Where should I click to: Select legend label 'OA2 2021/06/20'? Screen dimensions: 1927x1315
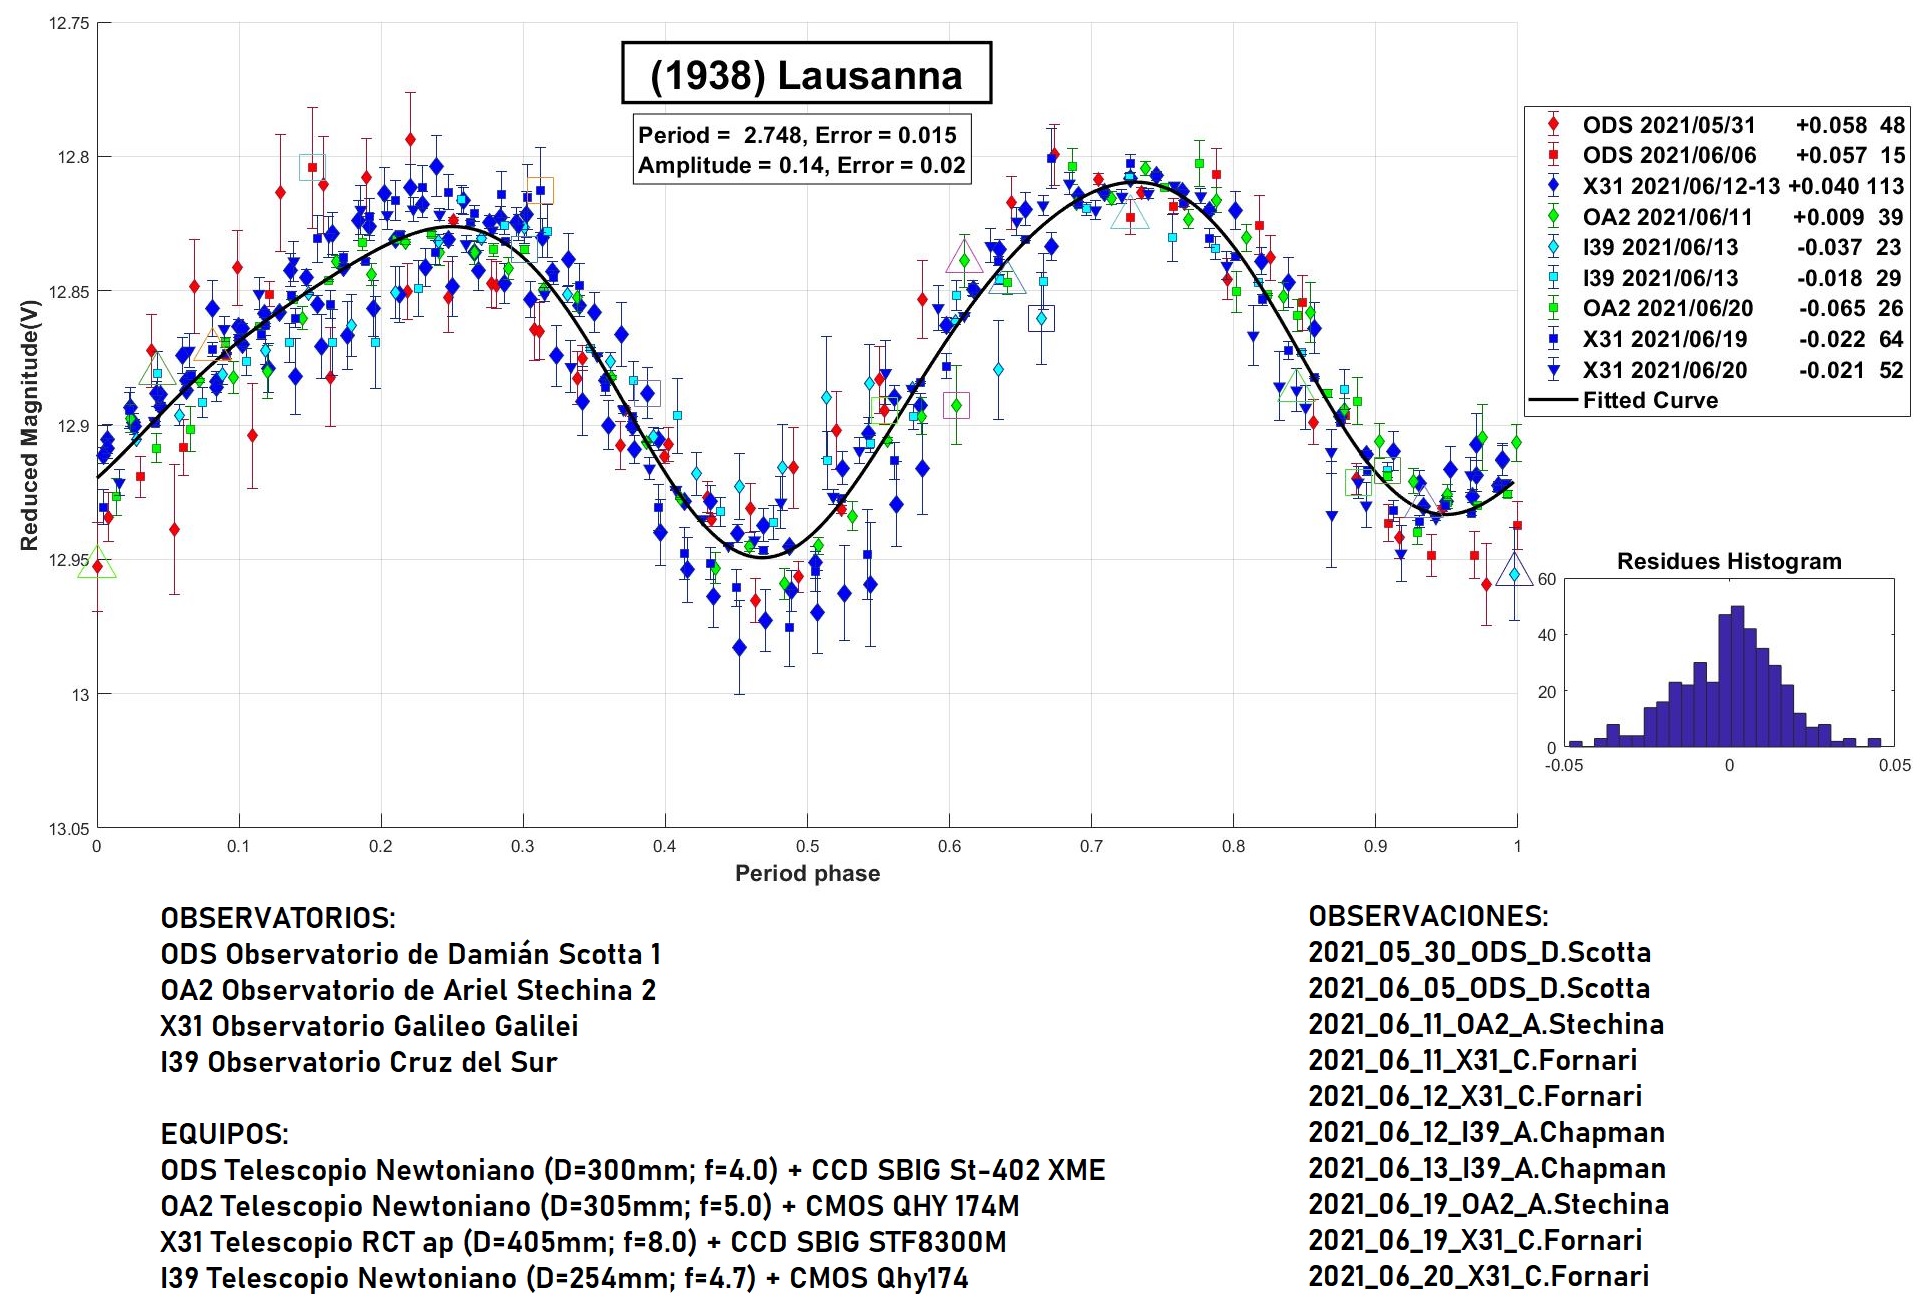click(1667, 308)
